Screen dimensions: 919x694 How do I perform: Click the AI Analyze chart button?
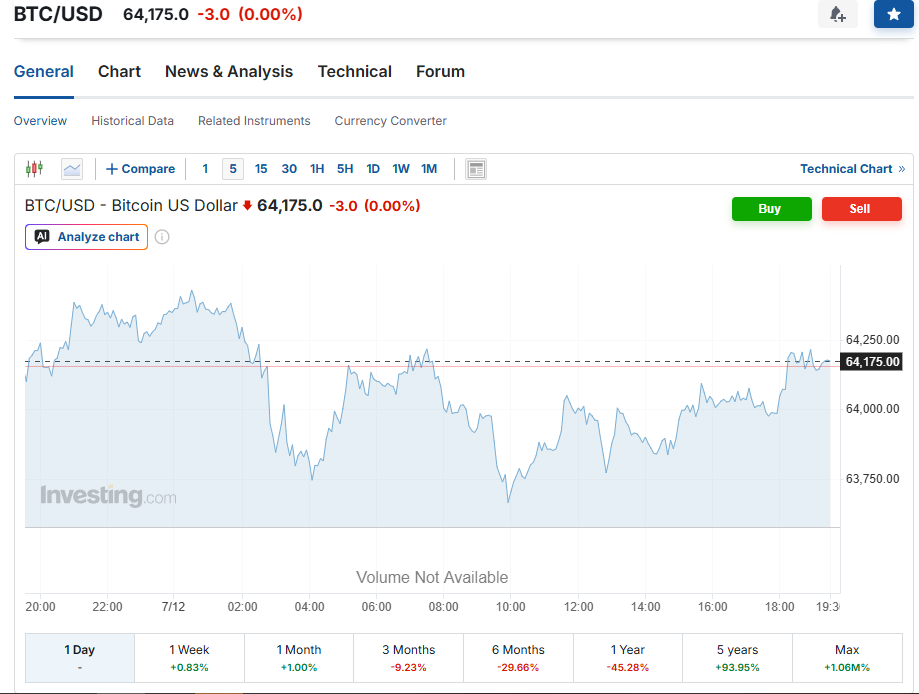pyautogui.click(x=86, y=237)
